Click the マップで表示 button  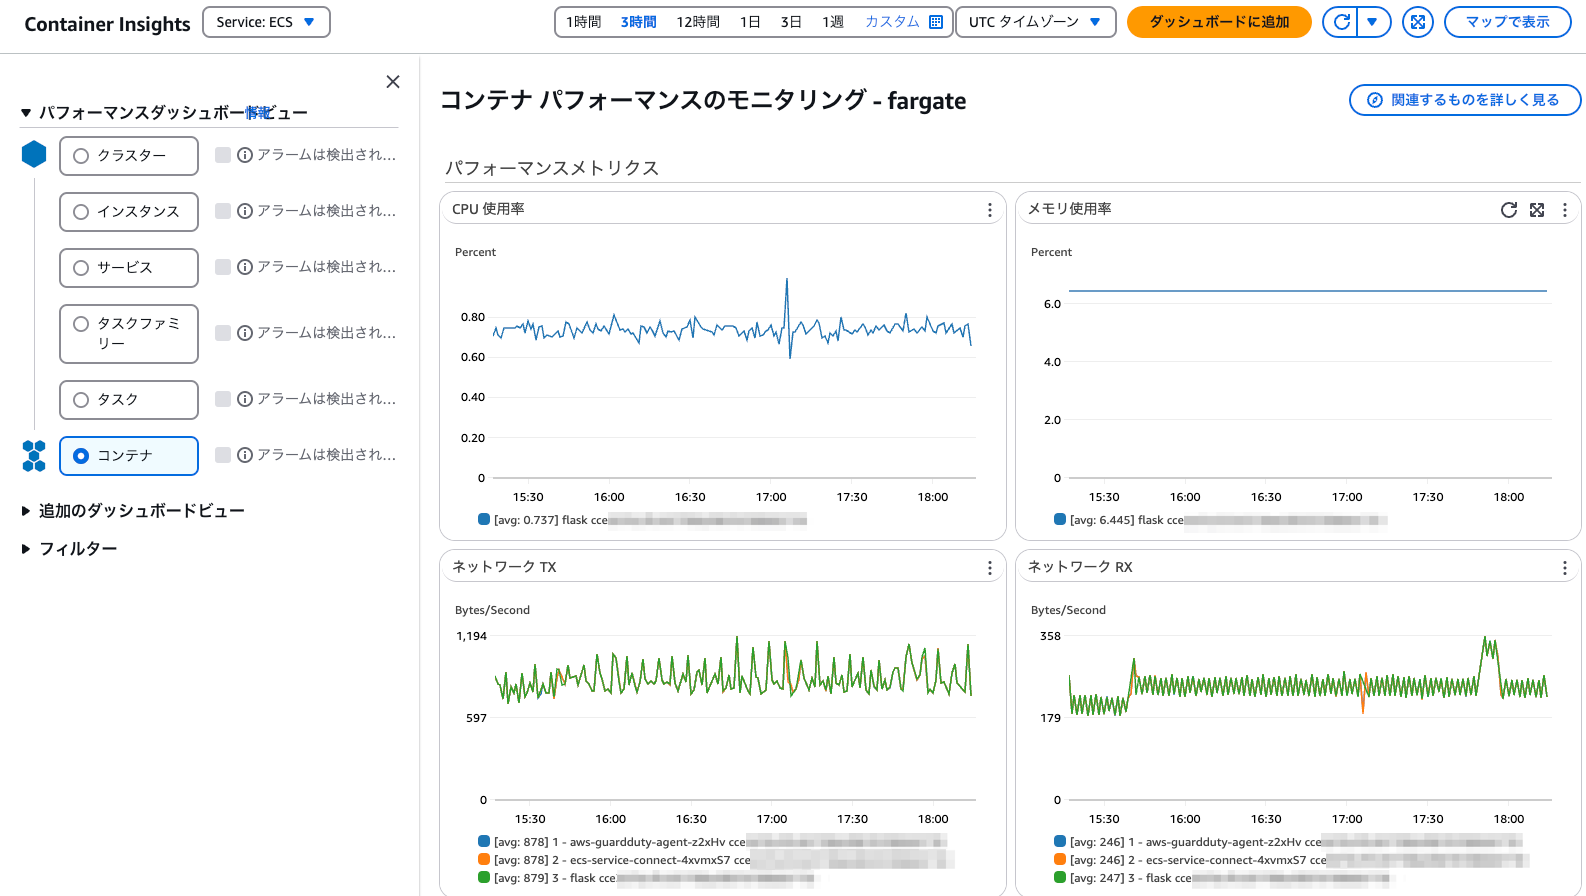pos(1508,22)
